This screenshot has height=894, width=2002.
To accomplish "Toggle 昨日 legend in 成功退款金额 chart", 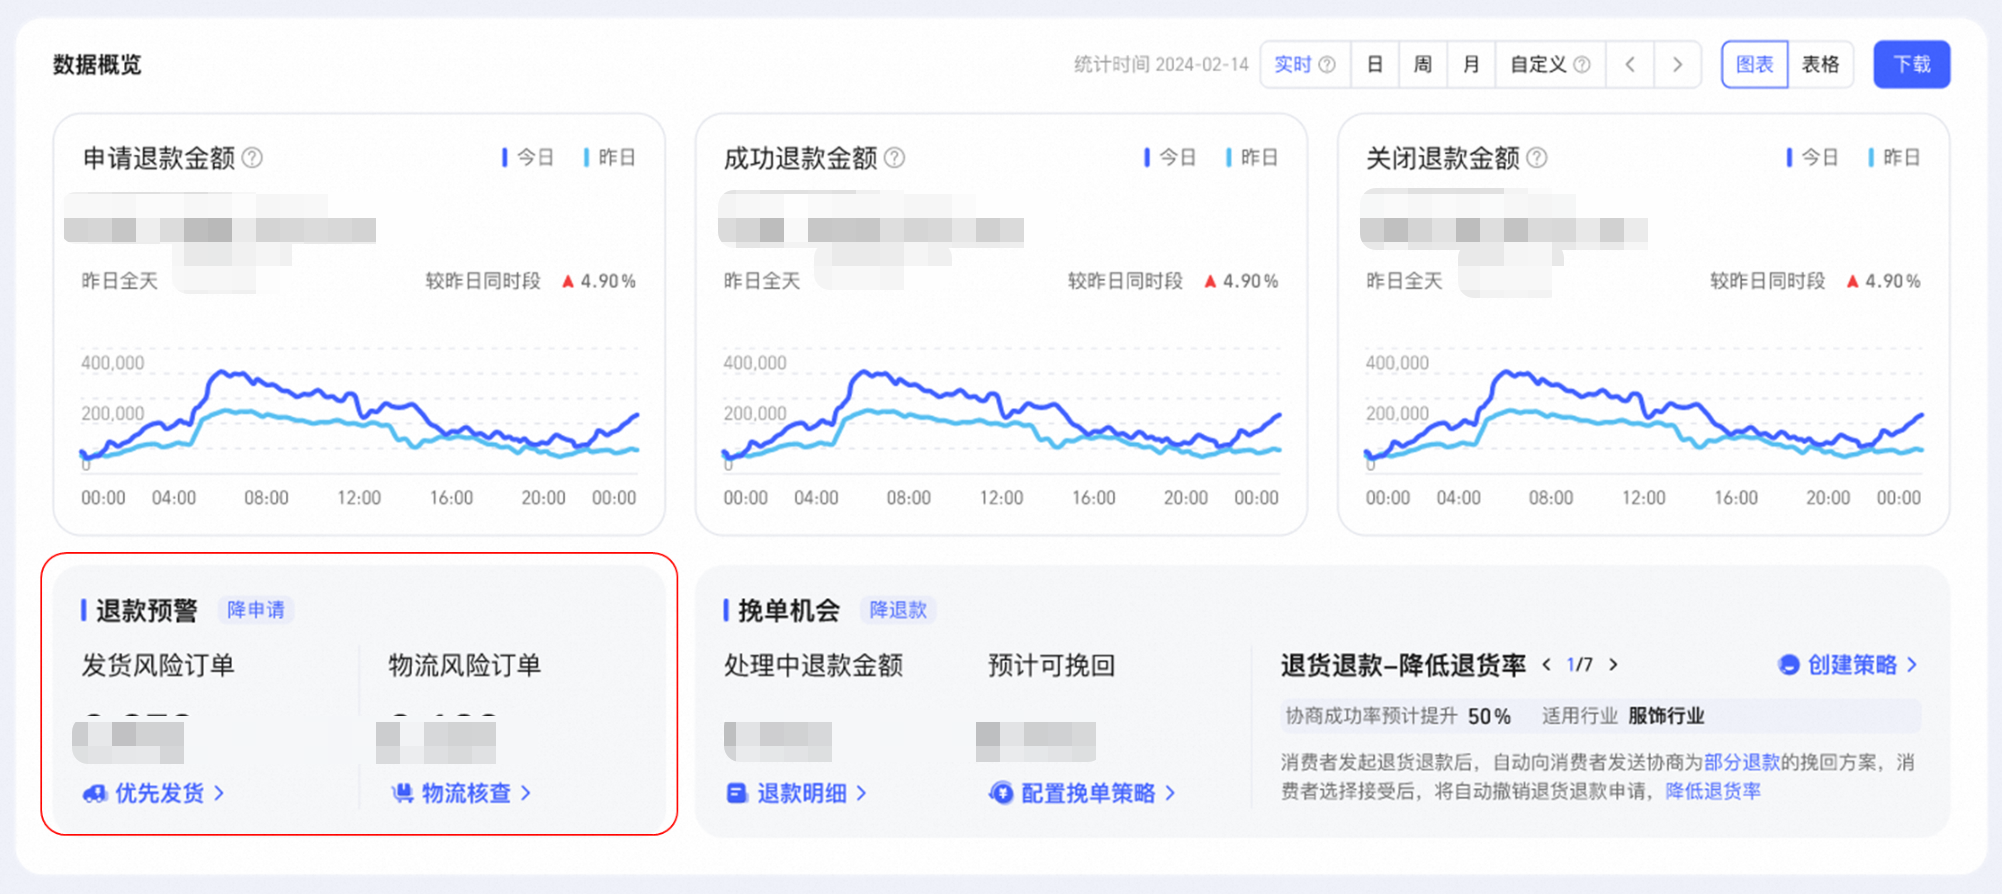I will 1252,157.
